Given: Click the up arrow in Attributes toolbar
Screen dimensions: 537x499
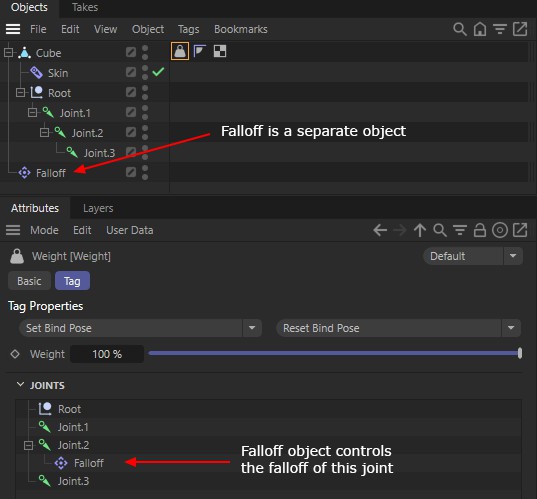Looking at the screenshot, I should [420, 230].
